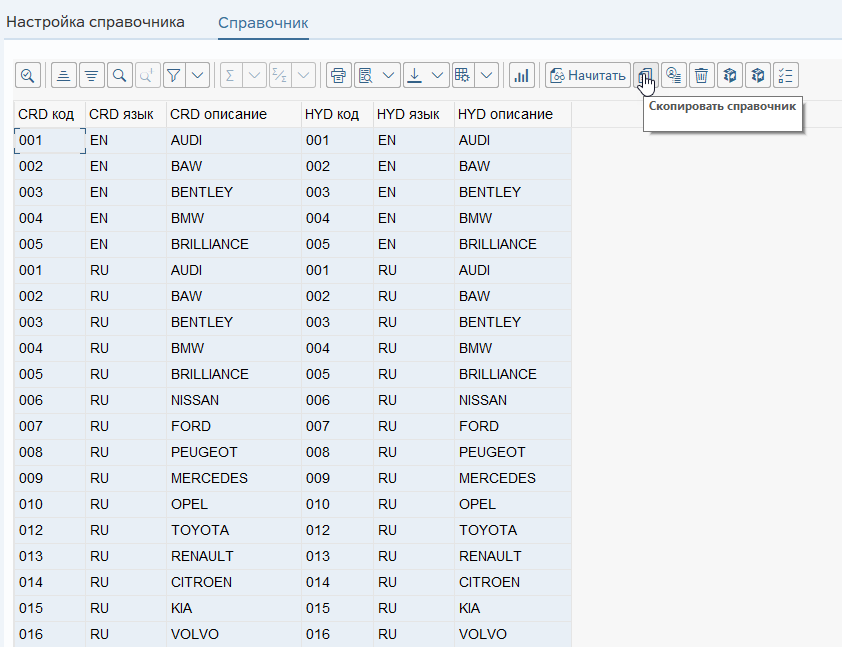Image resolution: width=842 pixels, height=647 pixels.
Task: Expand the filter options dropdown arrow
Action: point(198,75)
